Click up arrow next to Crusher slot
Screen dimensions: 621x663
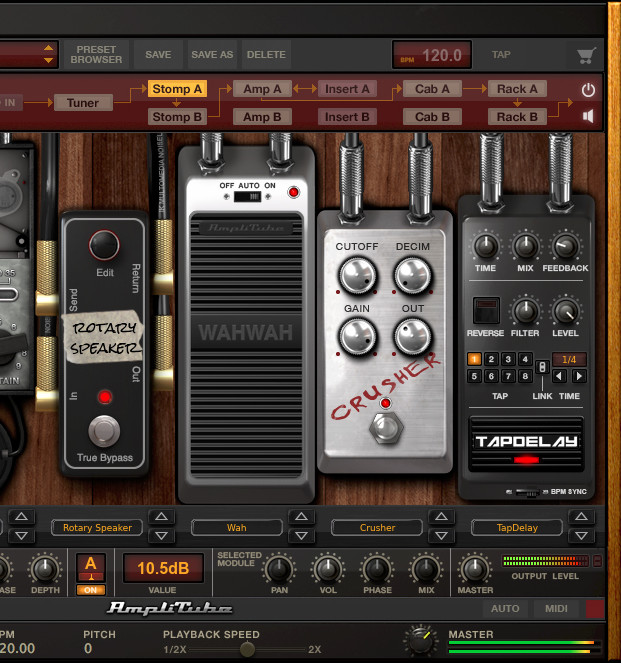tap(441, 517)
